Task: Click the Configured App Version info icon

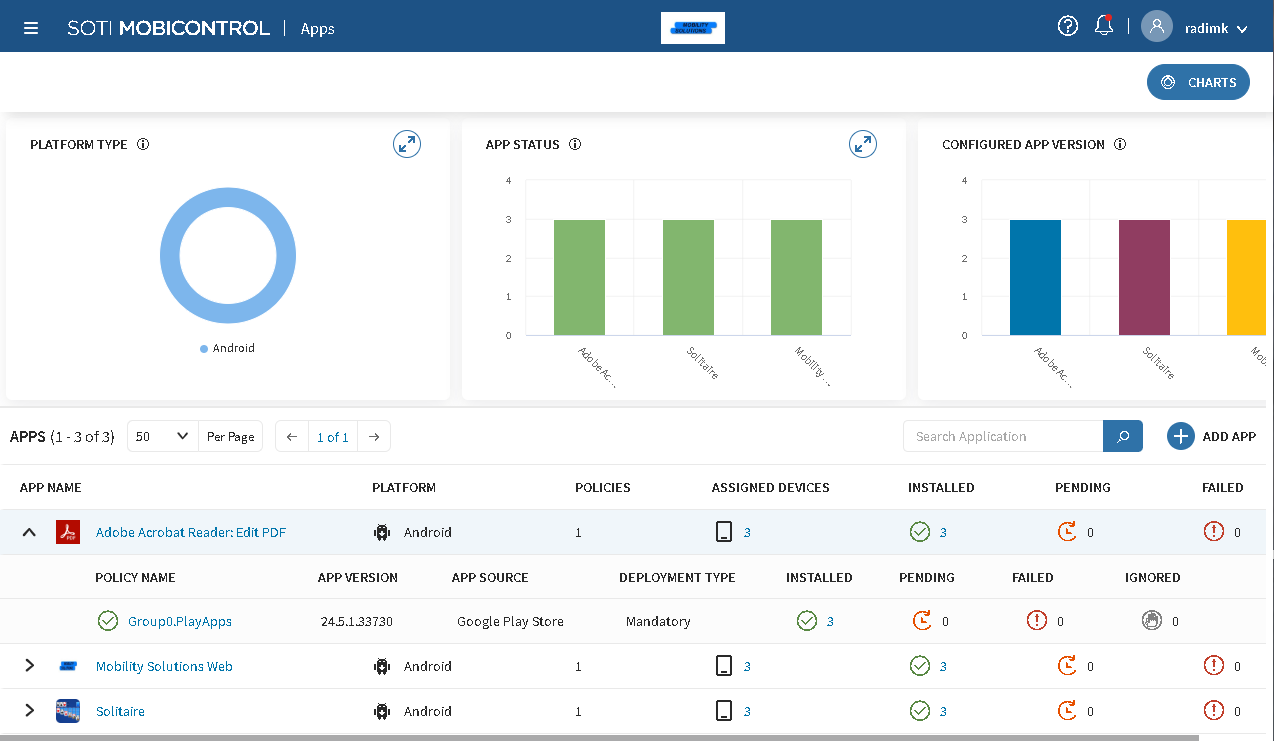Action: [x=1120, y=144]
